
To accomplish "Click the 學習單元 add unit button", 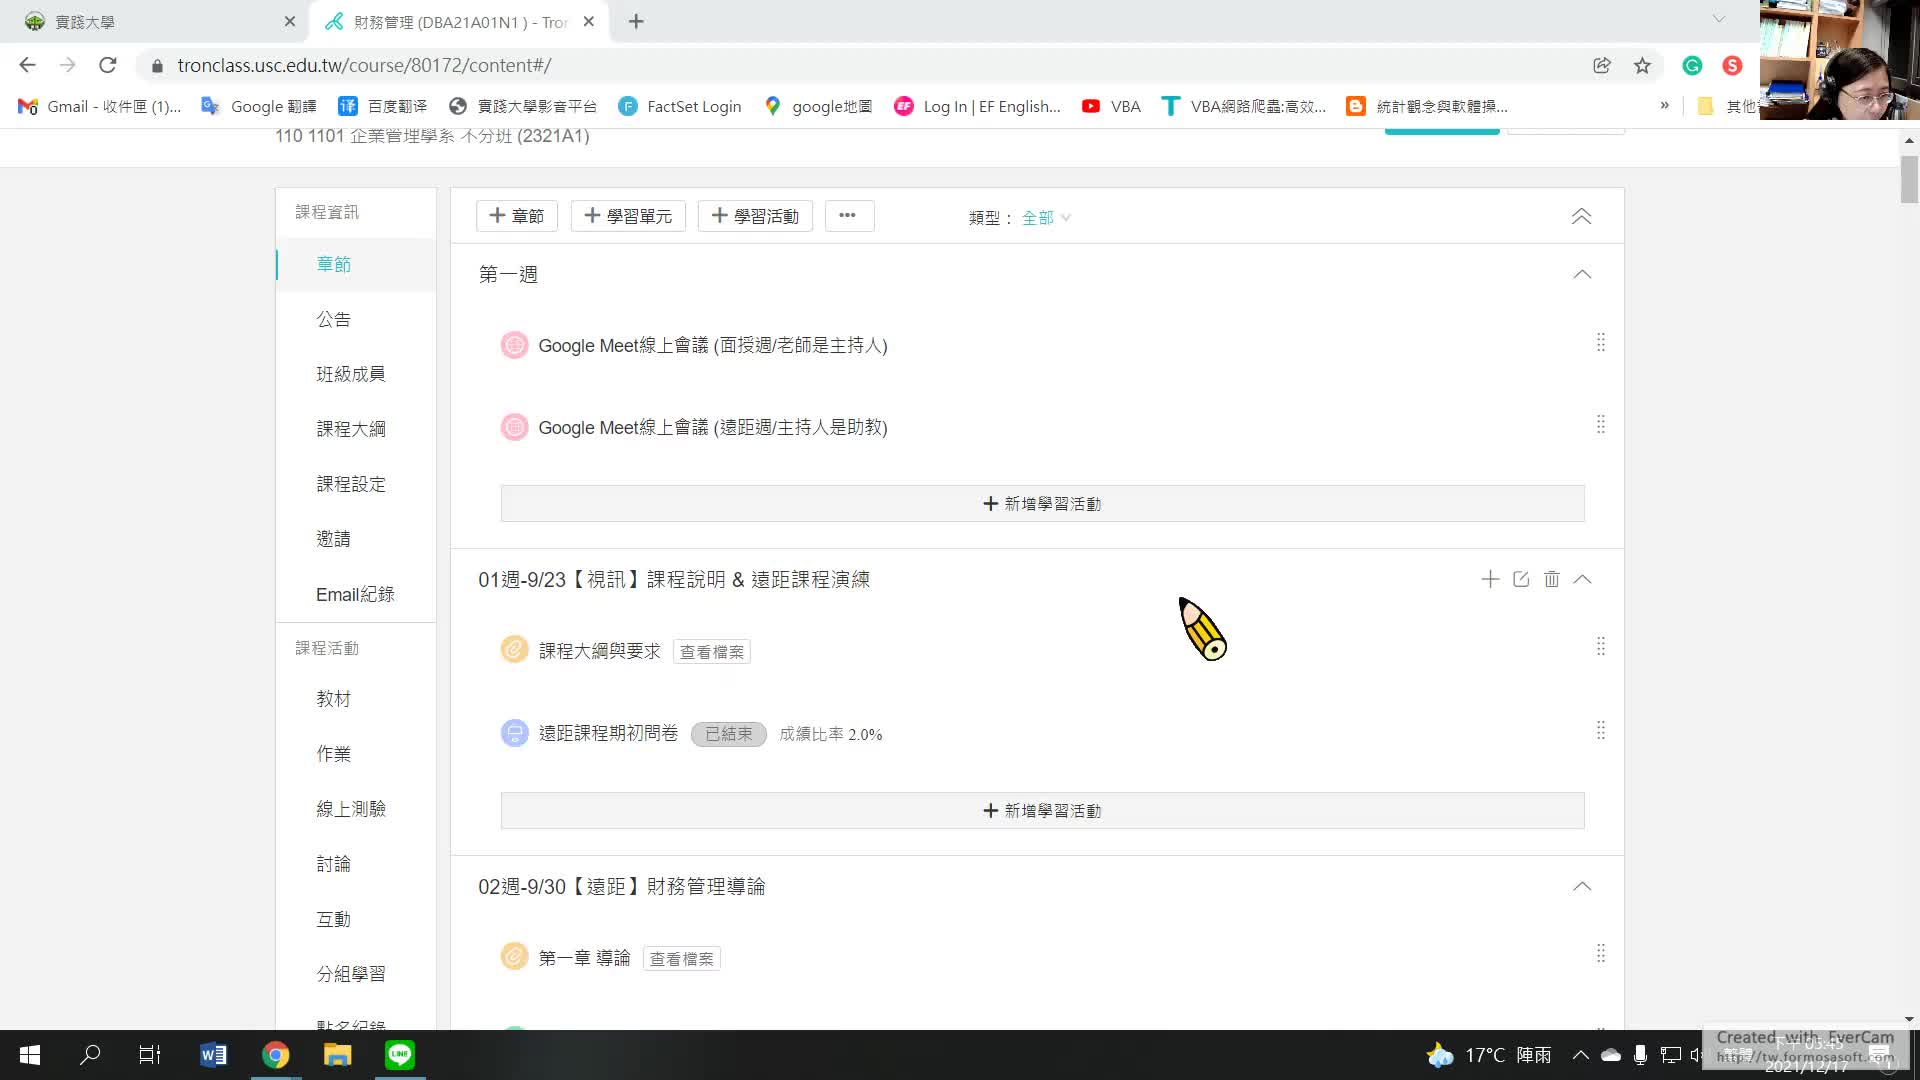I will click(x=628, y=216).
